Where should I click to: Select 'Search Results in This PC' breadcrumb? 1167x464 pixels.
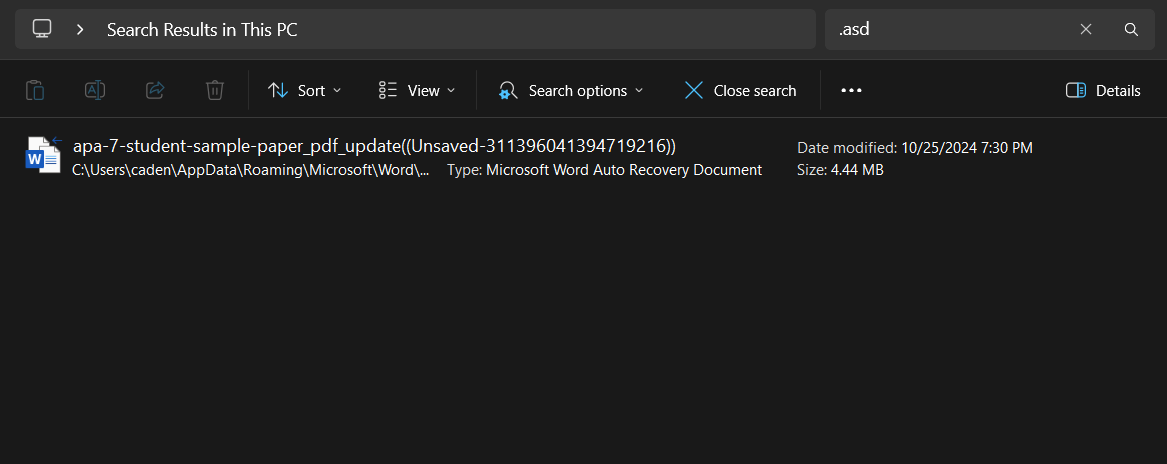click(x=202, y=29)
